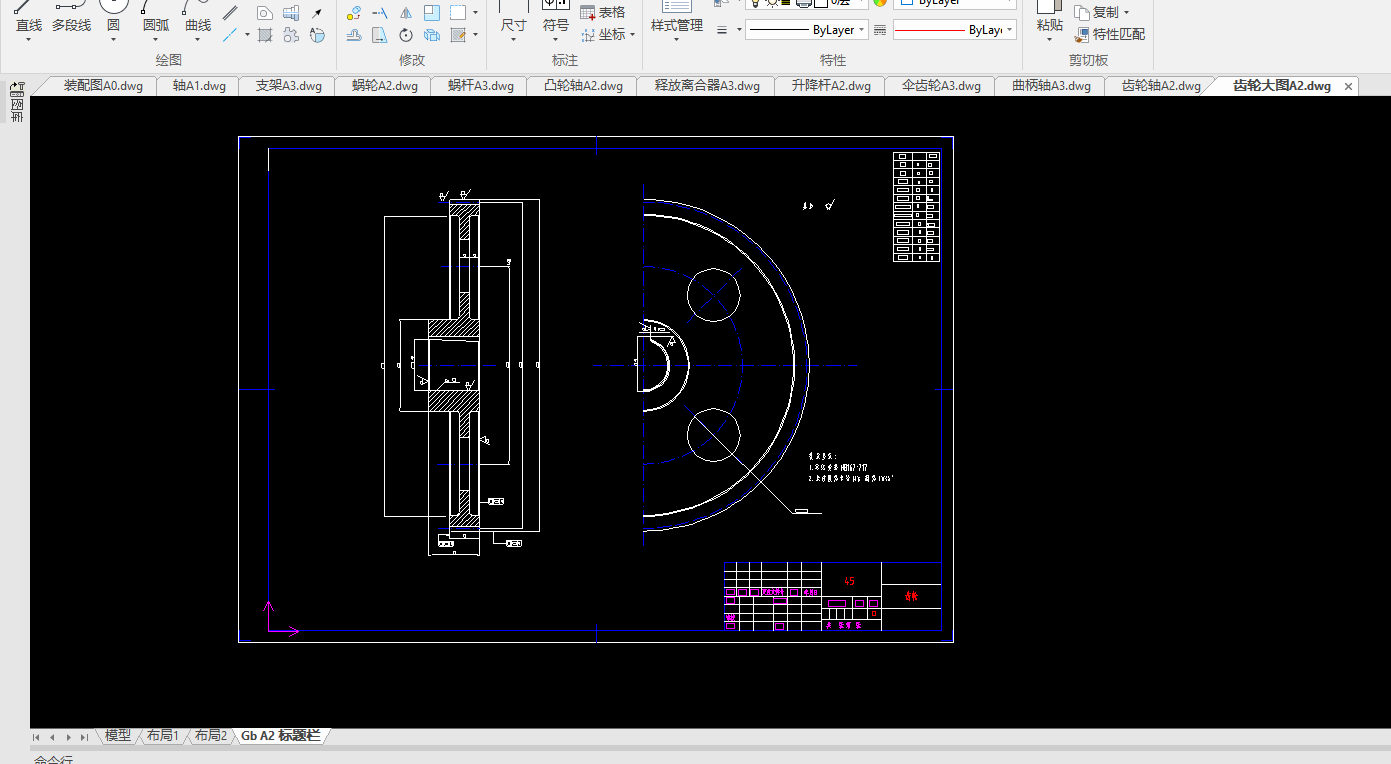Select the 多段线 polyline tool
1391x764 pixels.
click(x=71, y=20)
